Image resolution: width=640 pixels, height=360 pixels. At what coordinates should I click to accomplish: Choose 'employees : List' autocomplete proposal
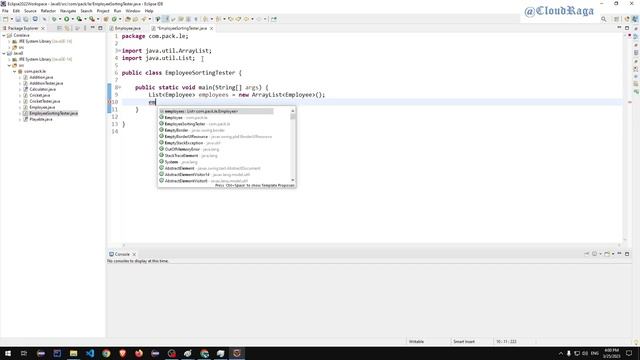pyautogui.click(x=216, y=111)
